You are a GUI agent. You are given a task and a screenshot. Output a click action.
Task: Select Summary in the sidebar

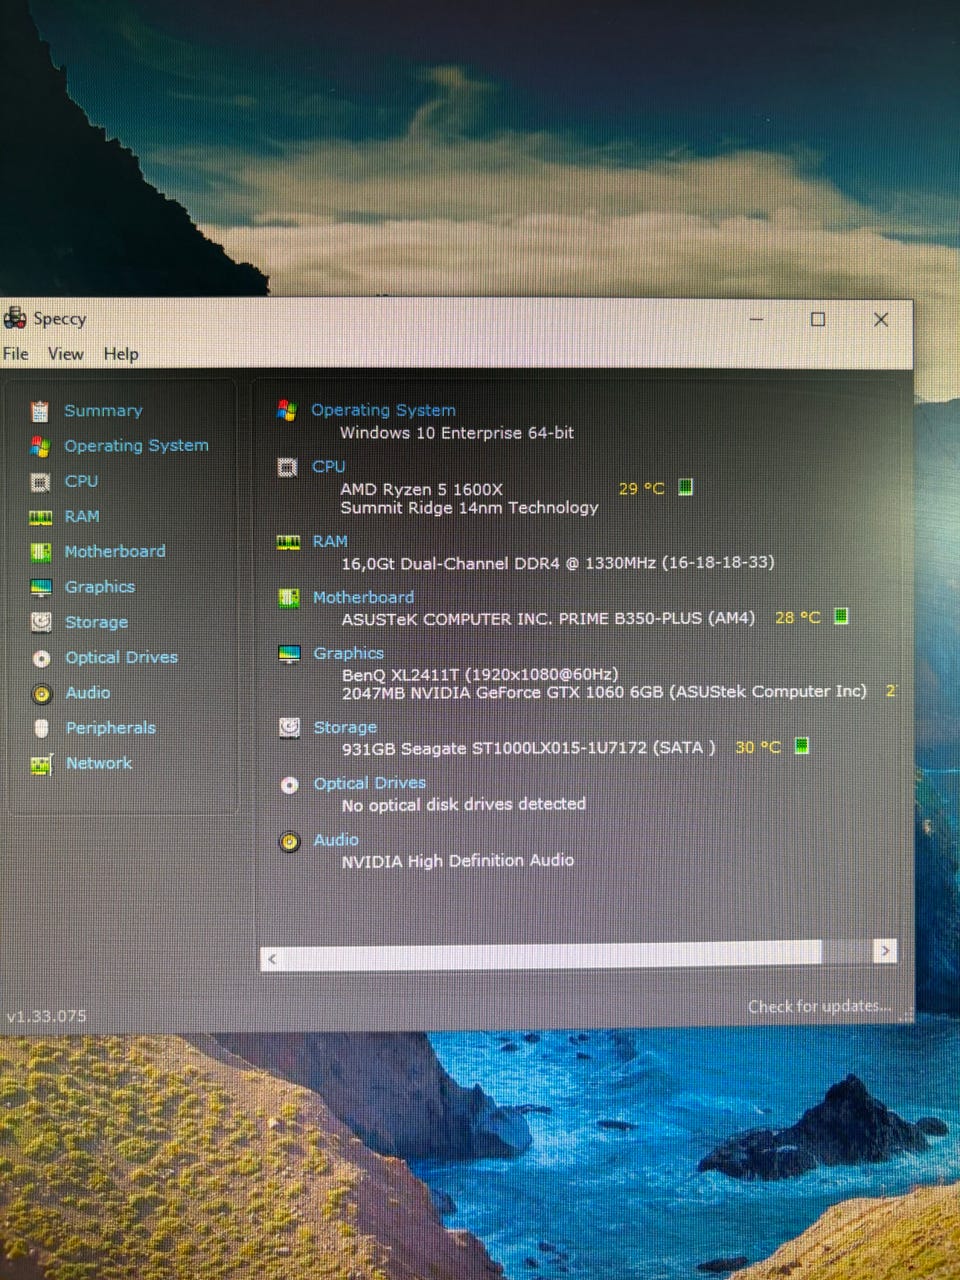pyautogui.click(x=103, y=411)
